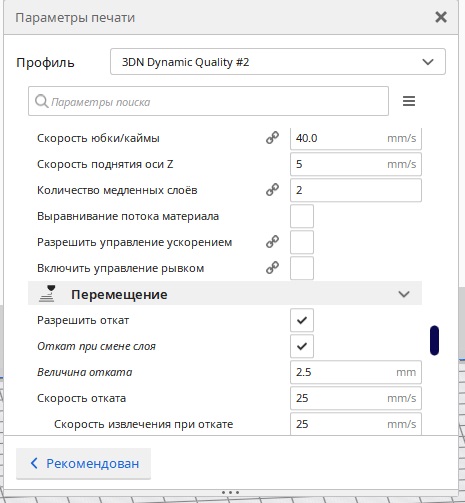
Task: Collapse the Перемещение section chevron
Action: point(404,294)
